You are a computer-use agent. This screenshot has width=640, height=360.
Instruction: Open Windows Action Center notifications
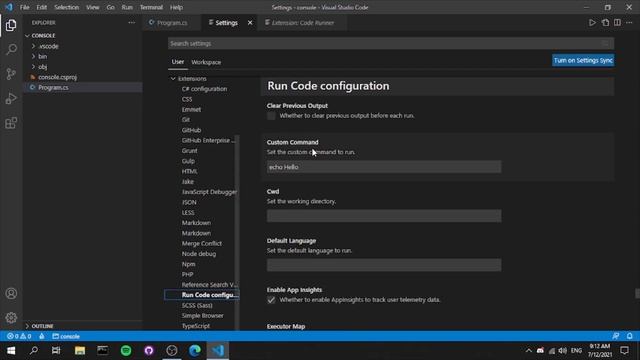(624, 351)
